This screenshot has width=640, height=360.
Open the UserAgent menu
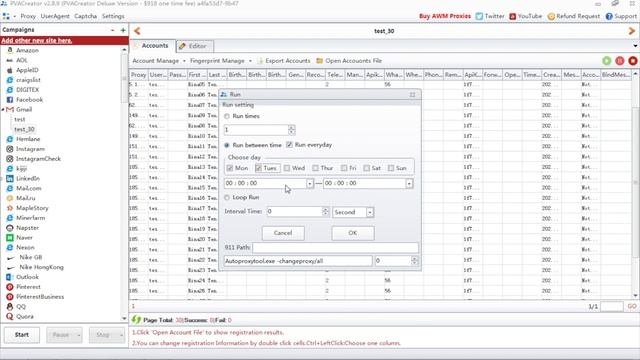tap(55, 16)
